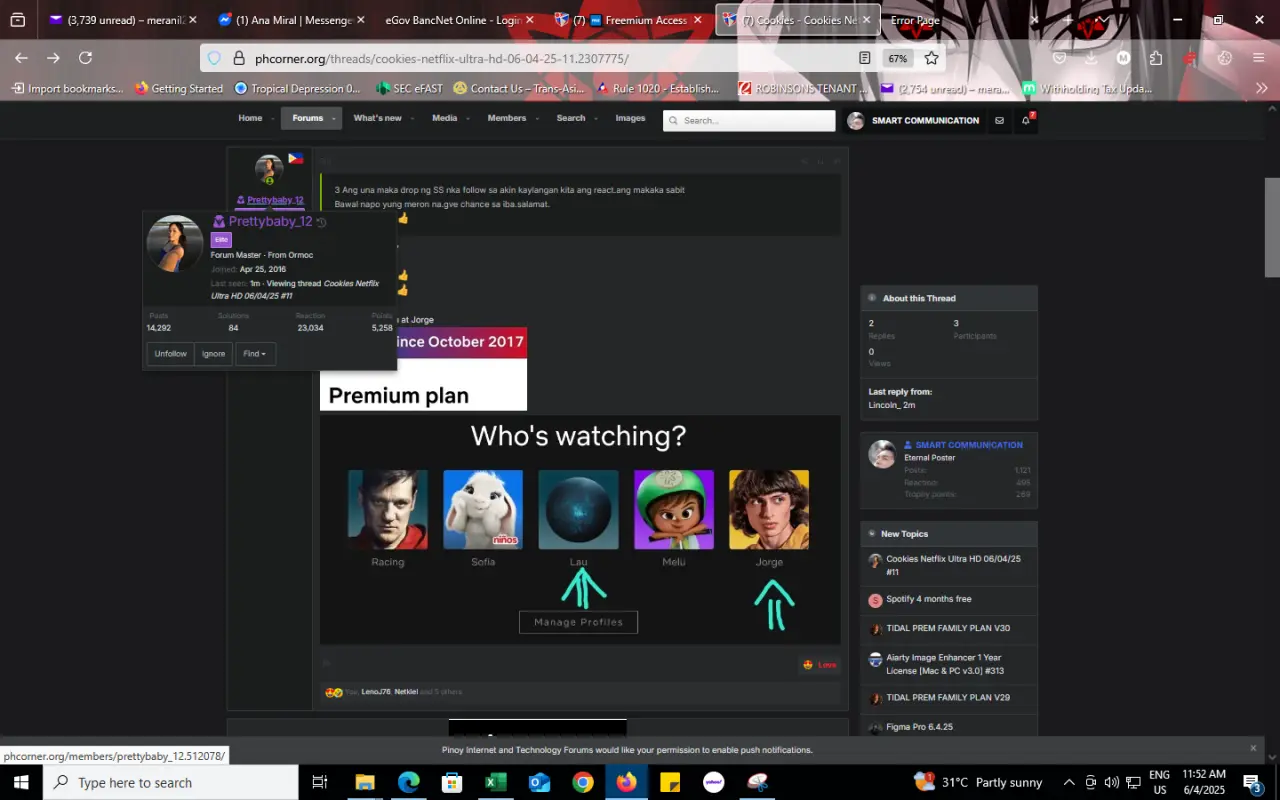This screenshot has height=800, width=1280.
Task: Open the Tropical Depression bookmark
Action: [297, 89]
